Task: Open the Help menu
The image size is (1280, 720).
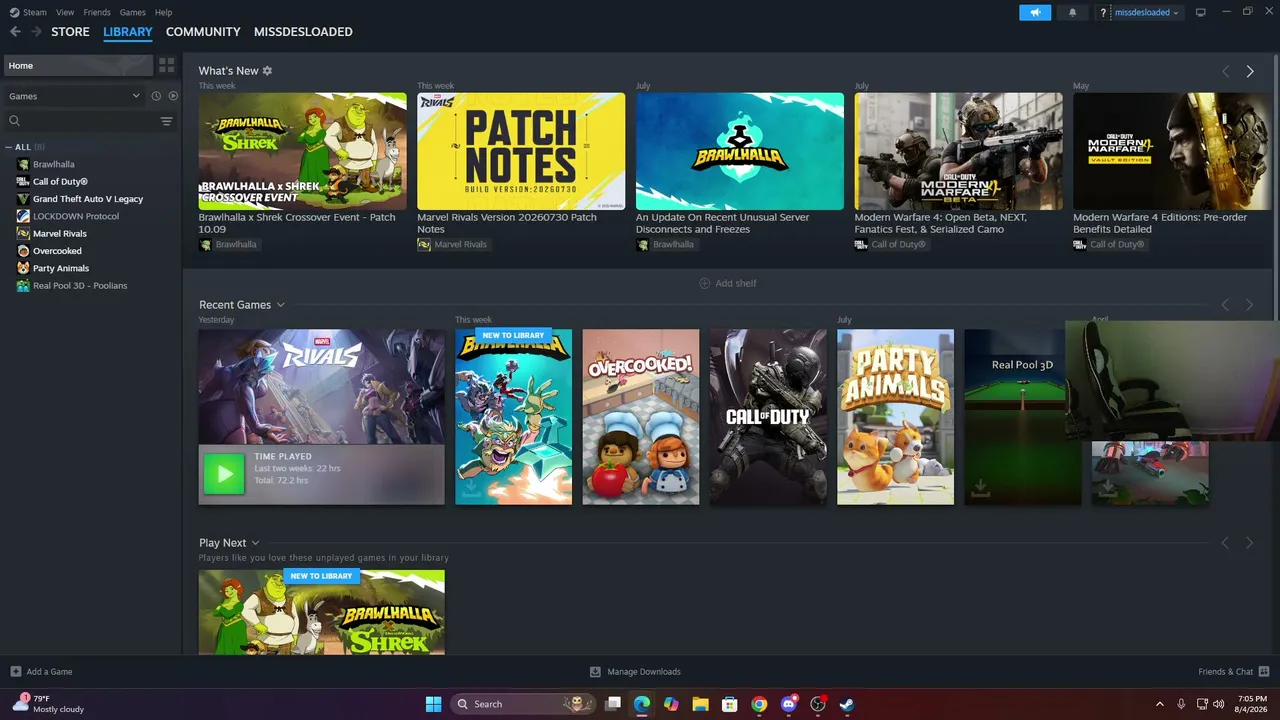Action: 164,12
